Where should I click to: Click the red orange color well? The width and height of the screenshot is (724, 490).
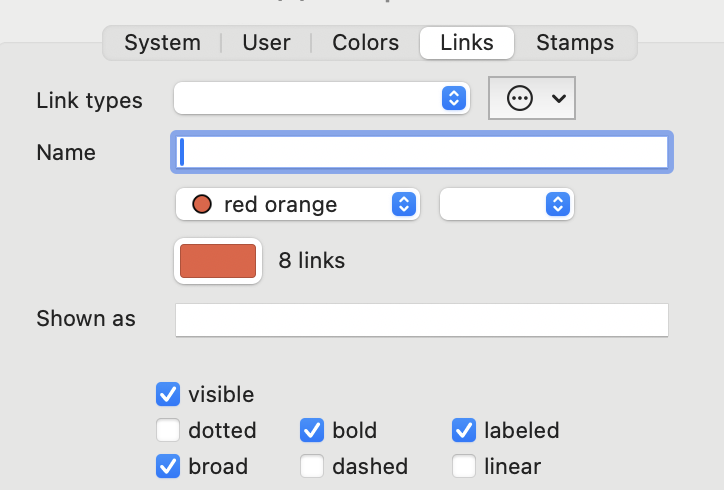click(x=218, y=261)
